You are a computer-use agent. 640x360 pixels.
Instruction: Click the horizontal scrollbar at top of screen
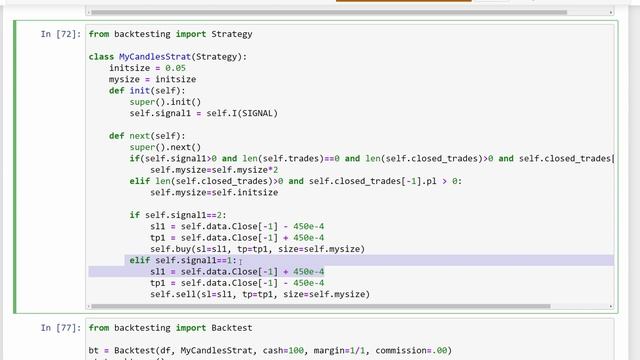point(329,12)
